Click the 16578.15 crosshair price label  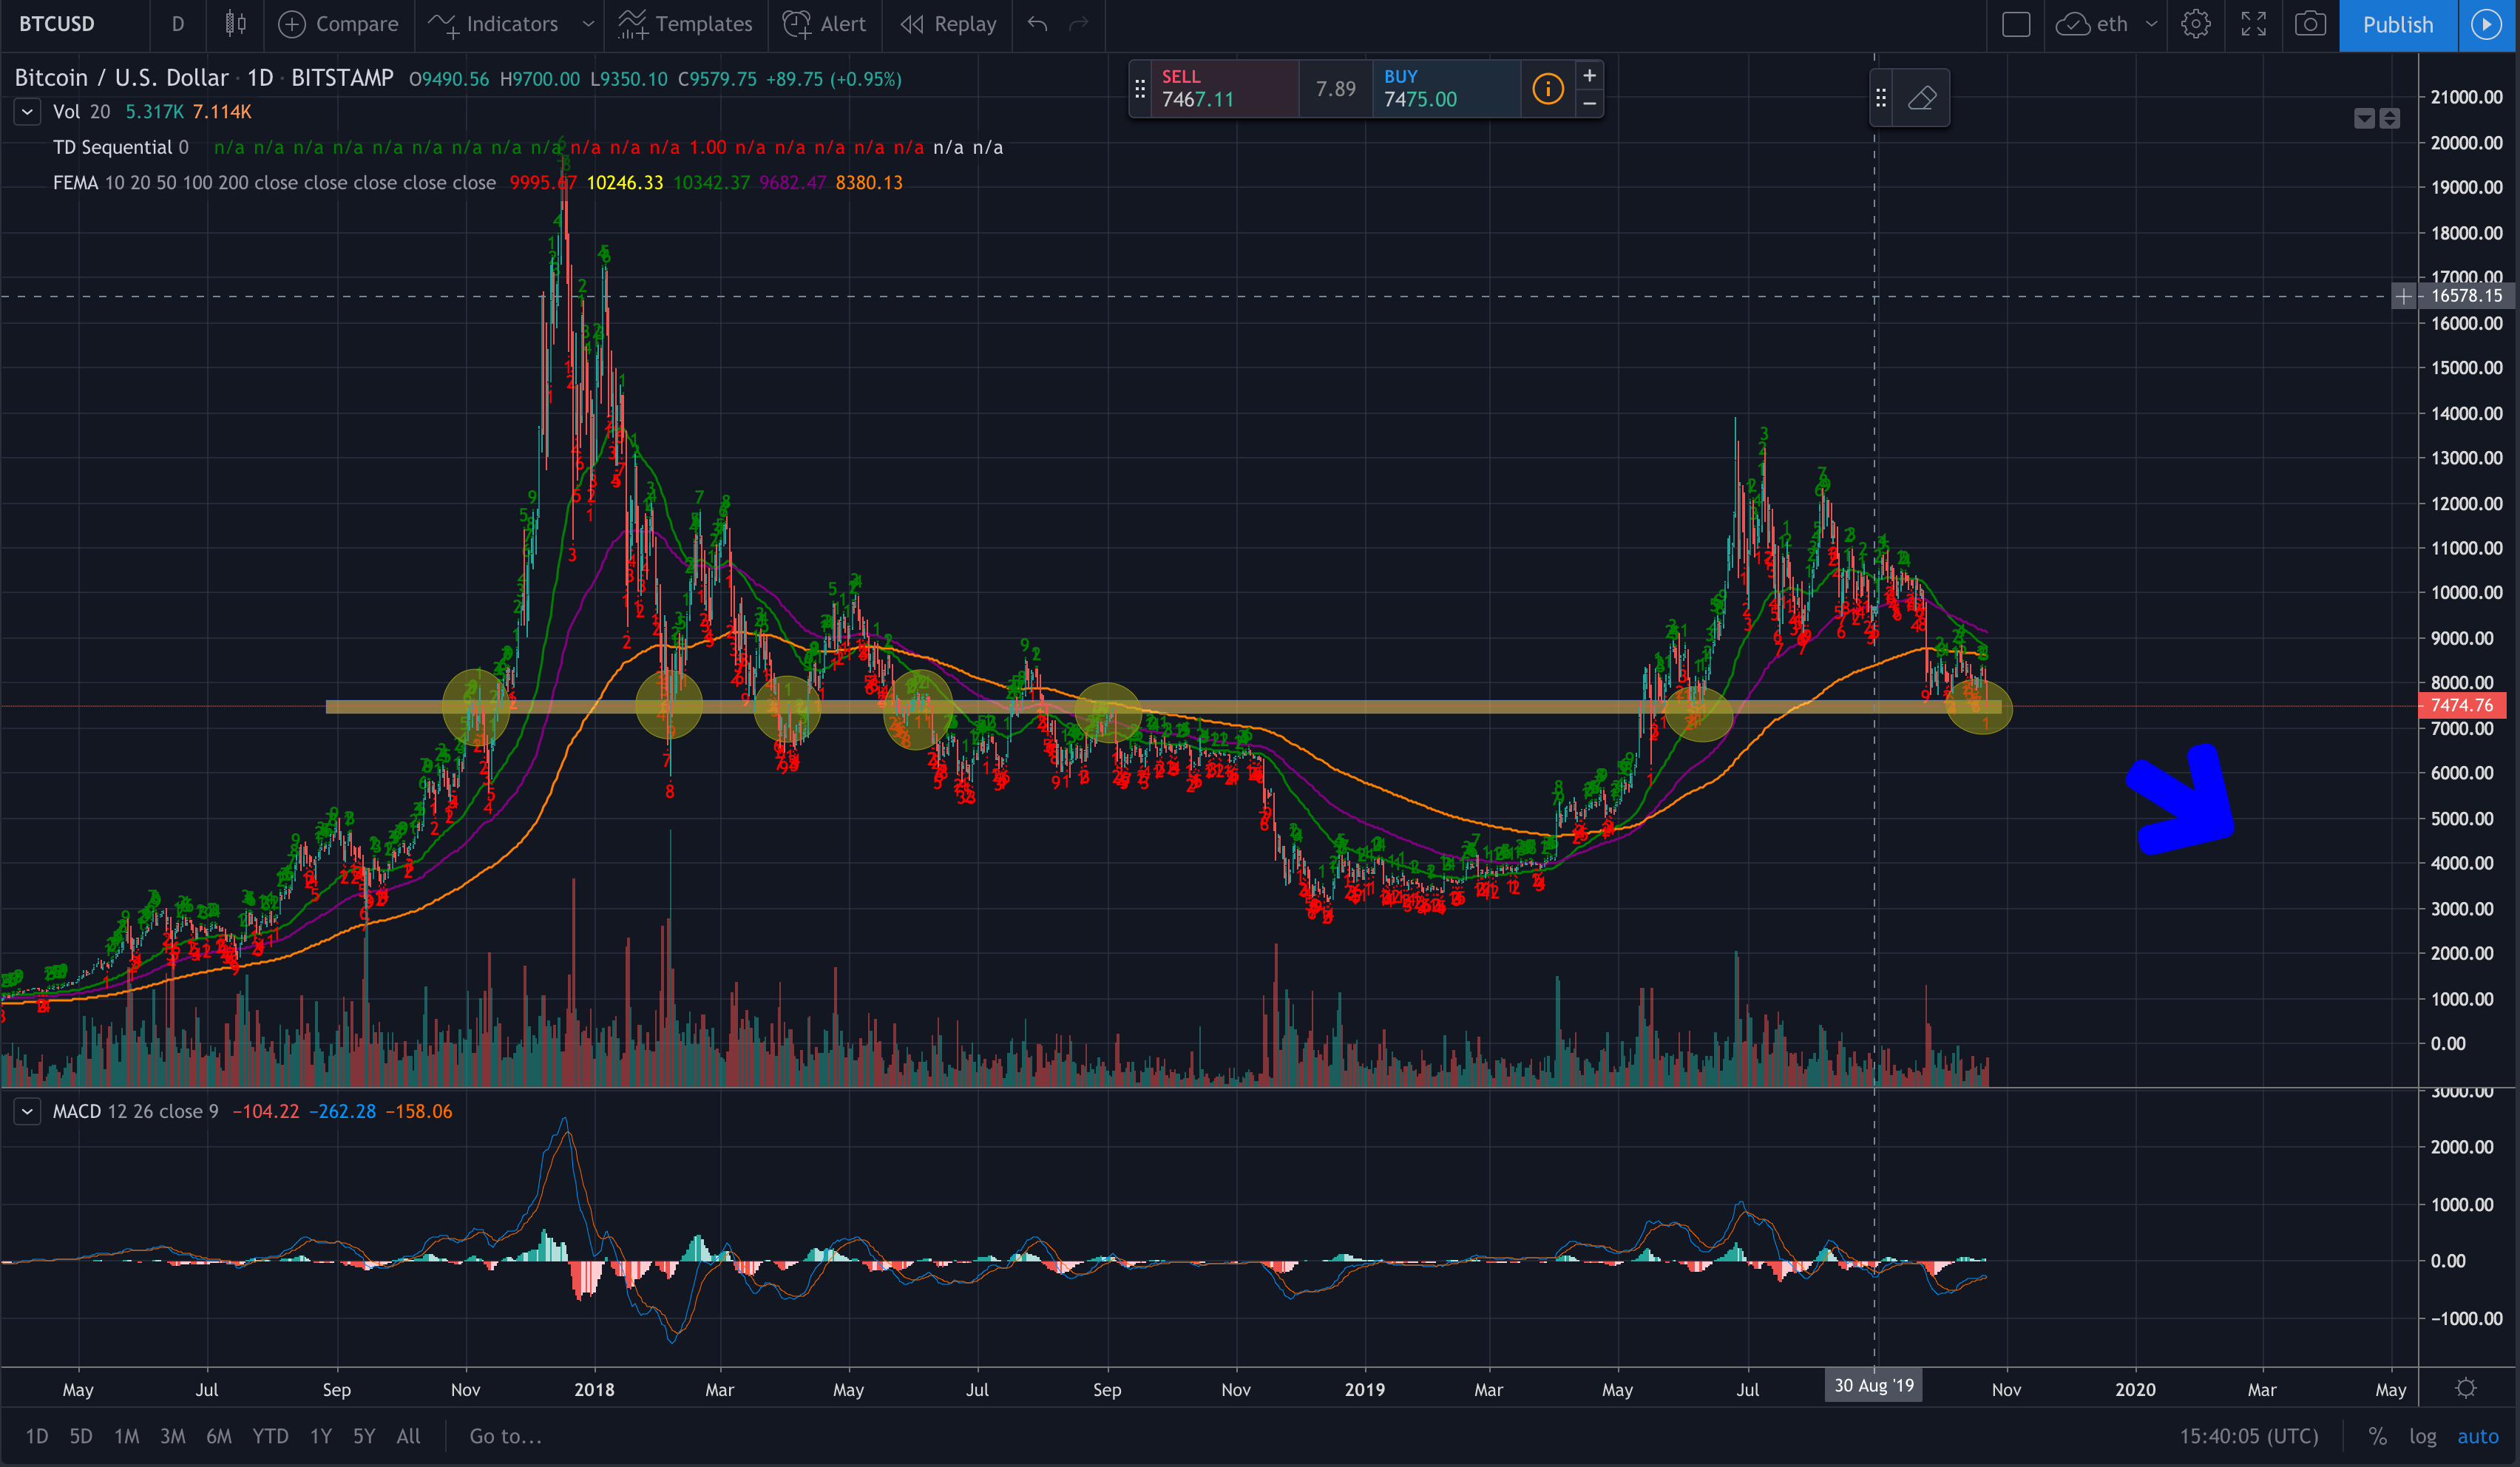coord(2466,296)
